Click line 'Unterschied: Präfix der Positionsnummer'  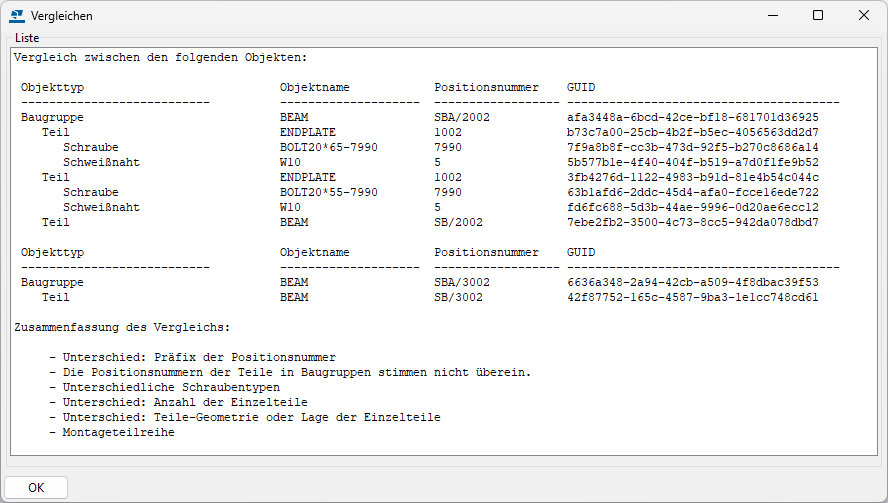coord(199,357)
